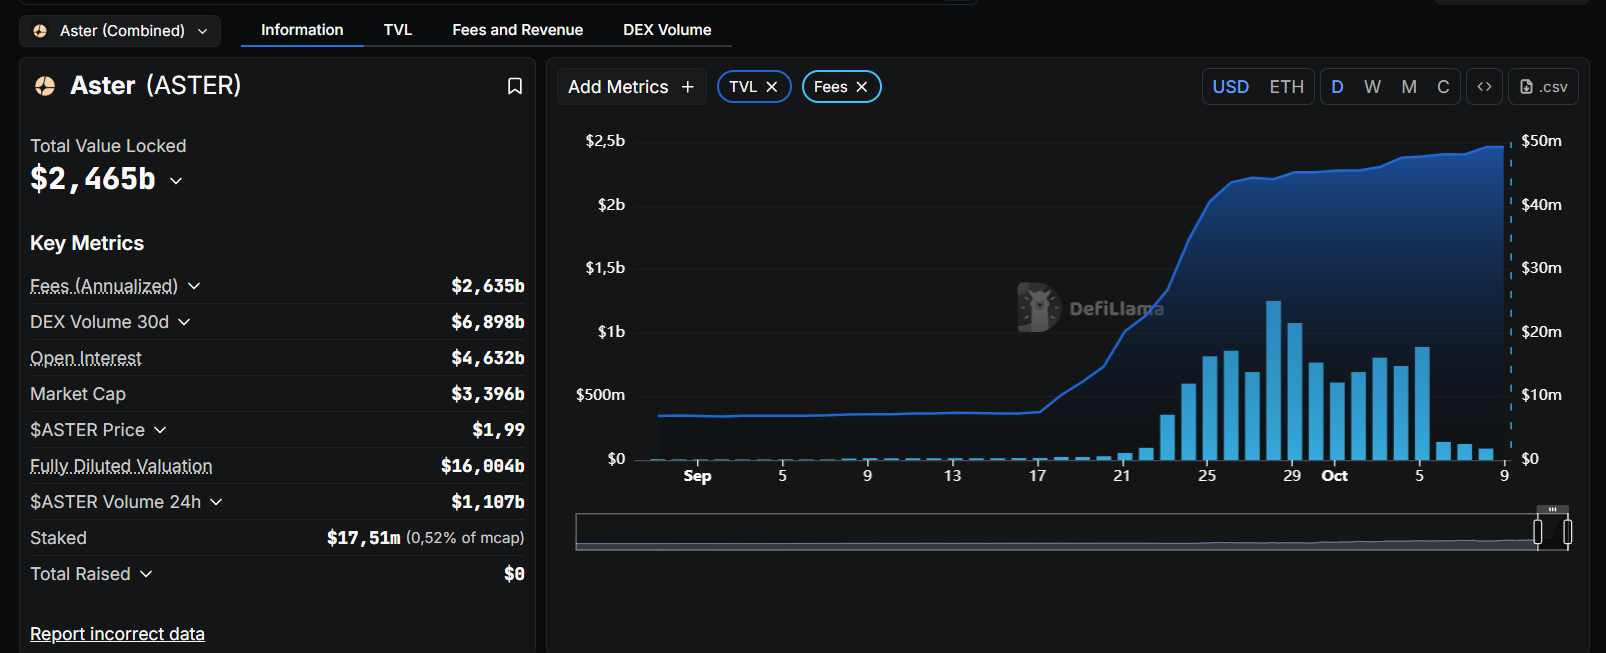The image size is (1606, 653).
Task: Download chart data as .csv
Action: coord(1543,87)
